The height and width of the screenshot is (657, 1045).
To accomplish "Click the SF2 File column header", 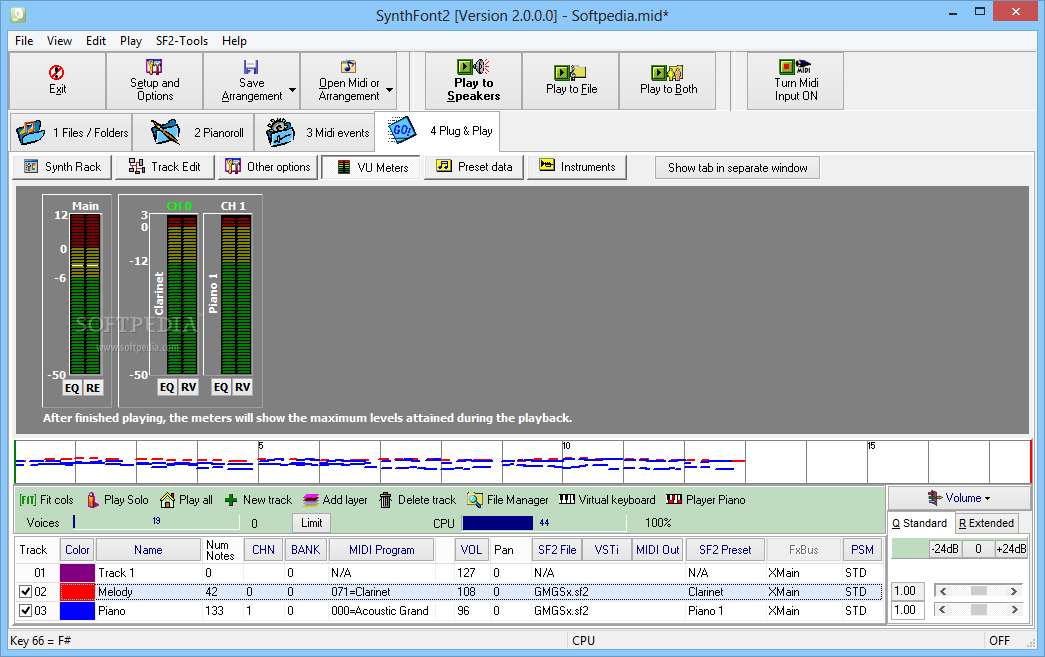I will (x=557, y=550).
